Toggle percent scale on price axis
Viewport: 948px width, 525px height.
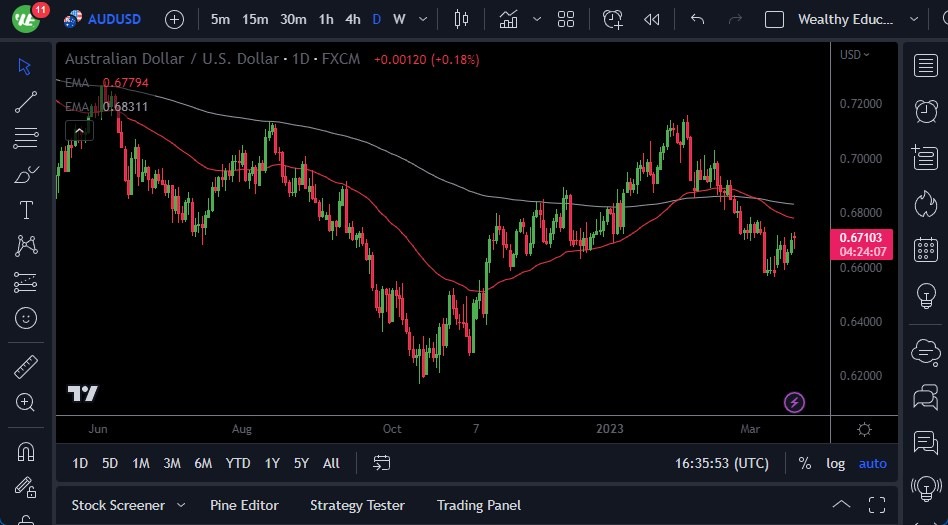tap(805, 463)
